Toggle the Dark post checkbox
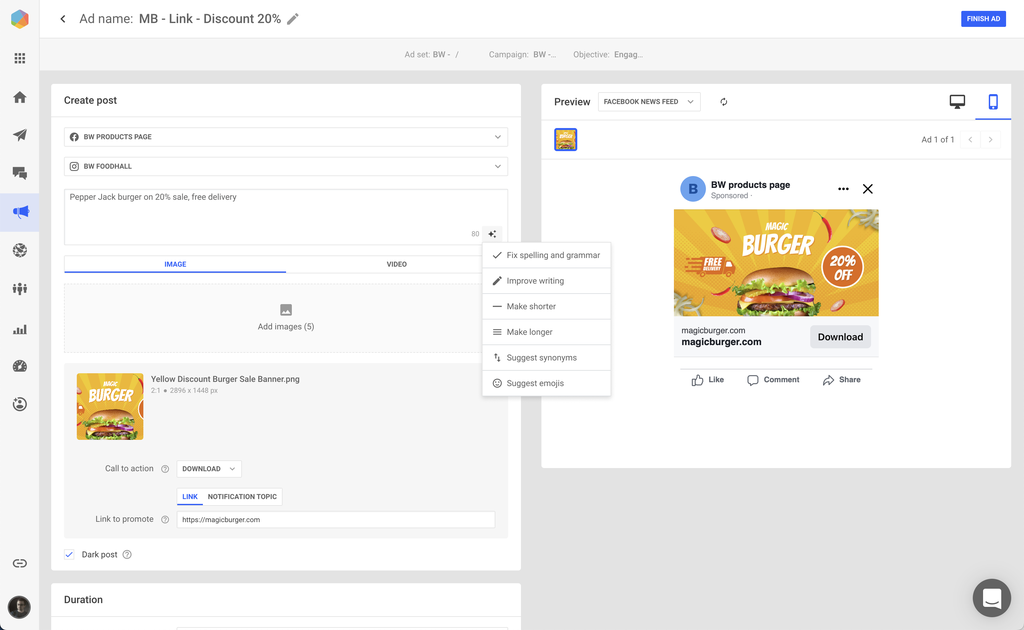1024x630 pixels. click(x=70, y=554)
